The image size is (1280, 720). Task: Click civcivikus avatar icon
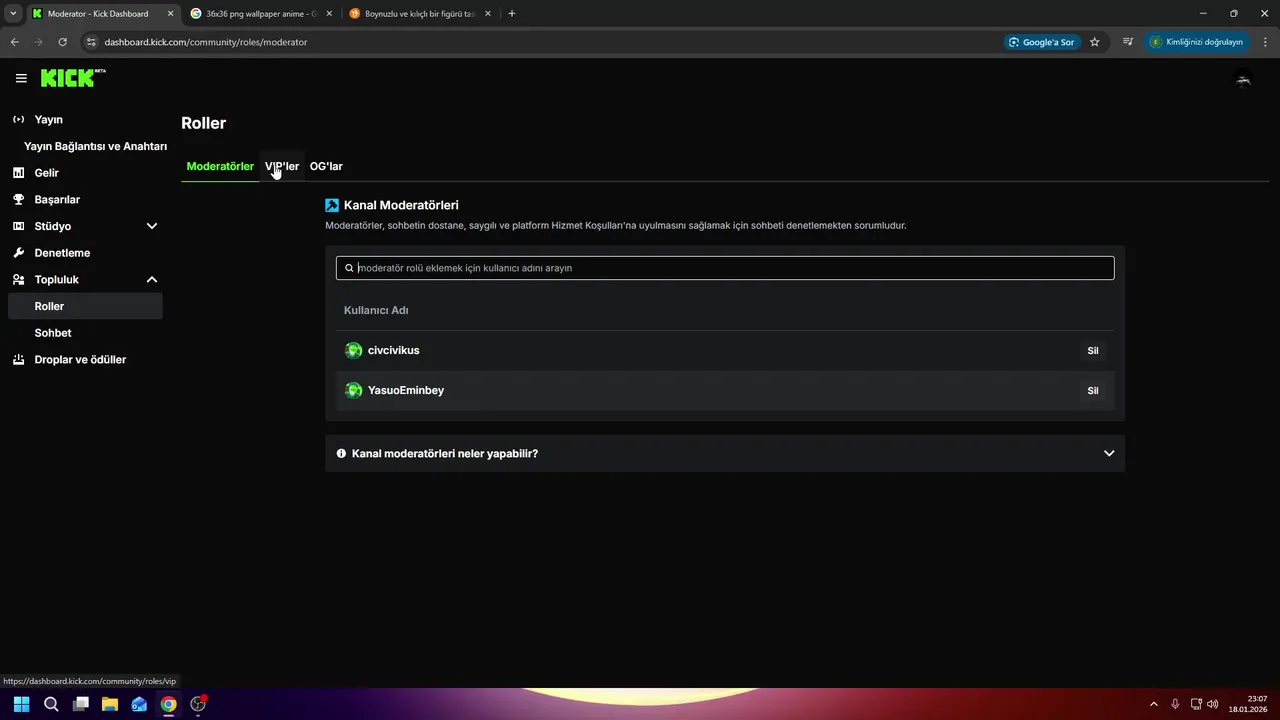point(353,350)
